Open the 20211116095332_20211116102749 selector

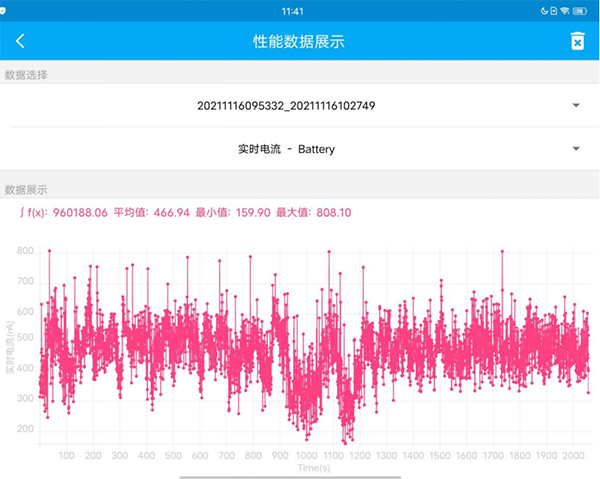[x=286, y=105]
